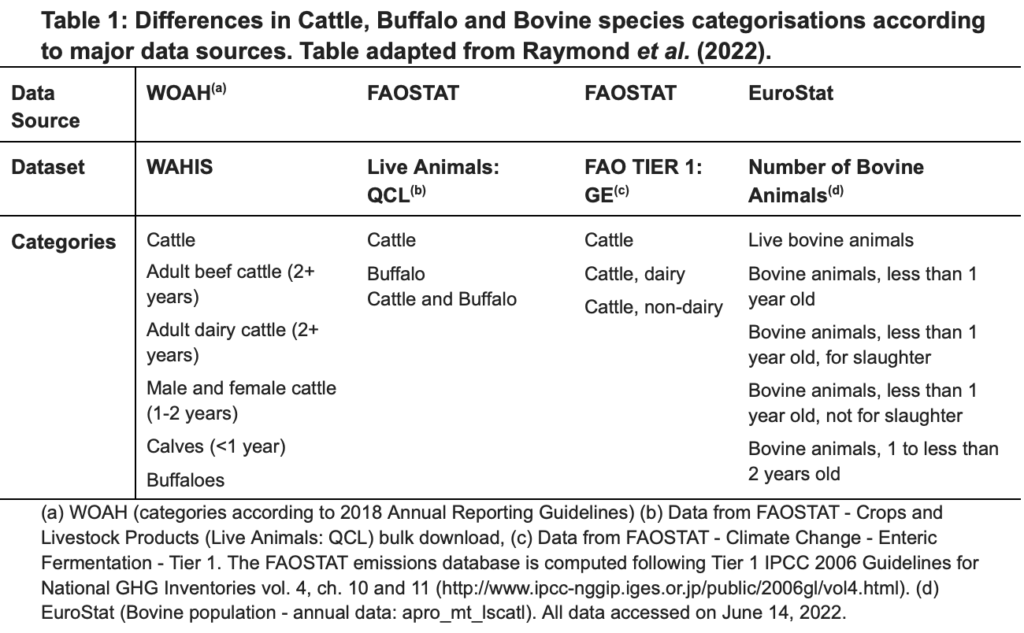Select Male and female cattle (1-2 years)
The height and width of the screenshot is (633, 1024).
[241, 400]
